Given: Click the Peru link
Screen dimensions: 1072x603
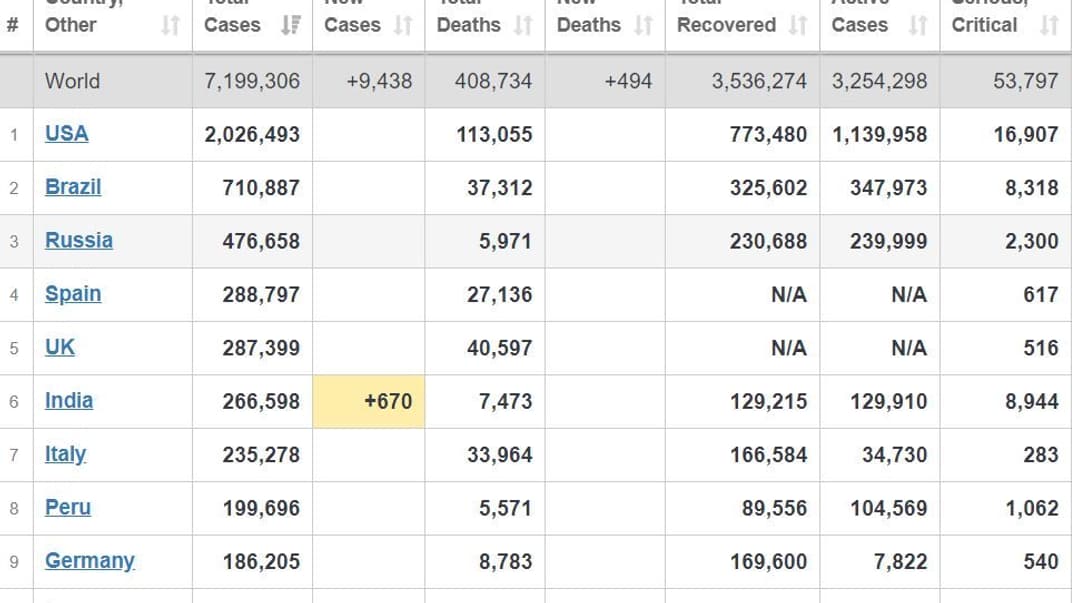Looking at the screenshot, I should (x=68, y=508).
